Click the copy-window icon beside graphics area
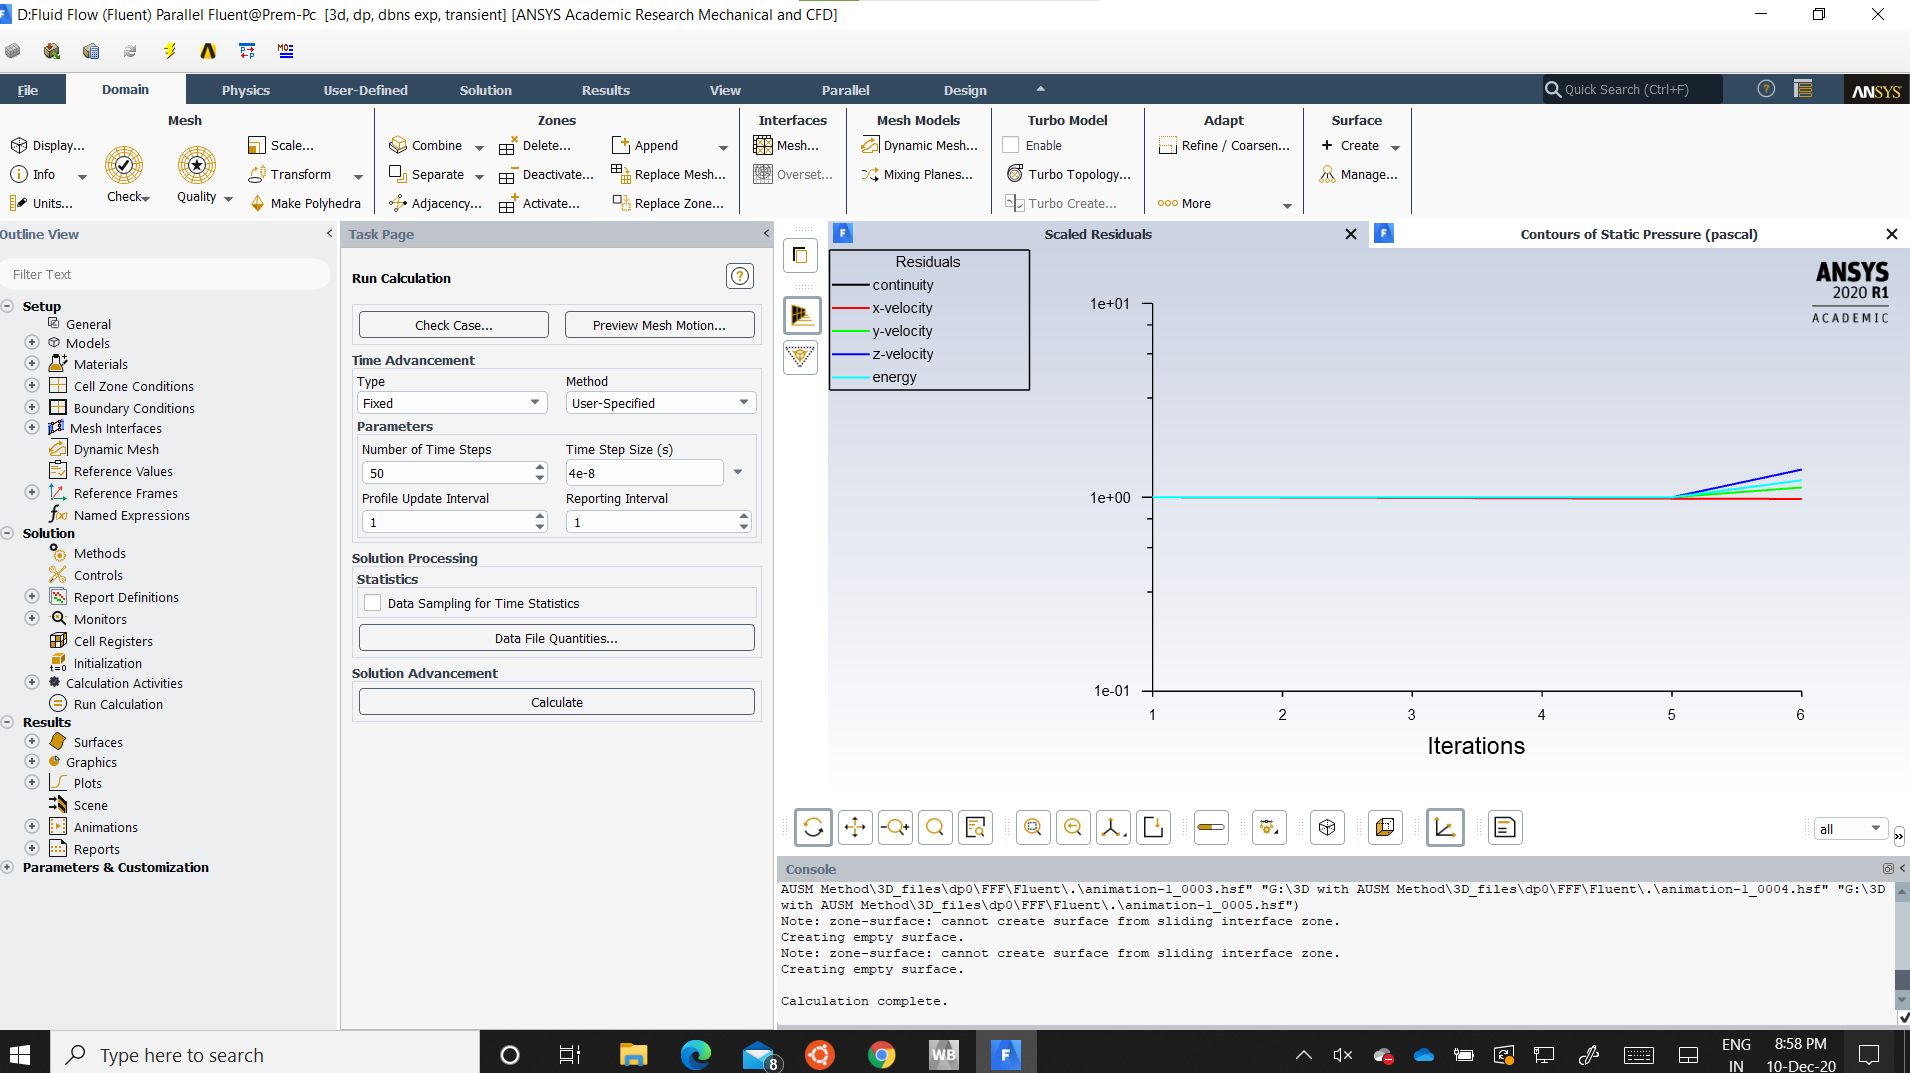Screen dimensions: 1910x1073 [800, 255]
